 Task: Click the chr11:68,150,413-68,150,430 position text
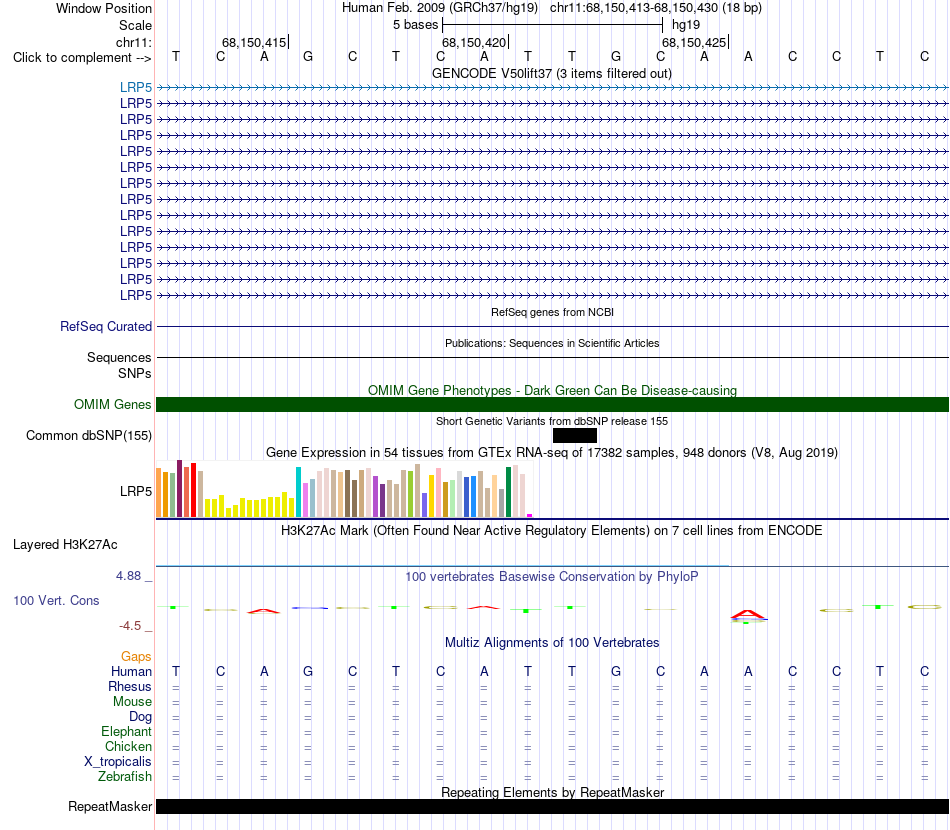coord(656,8)
